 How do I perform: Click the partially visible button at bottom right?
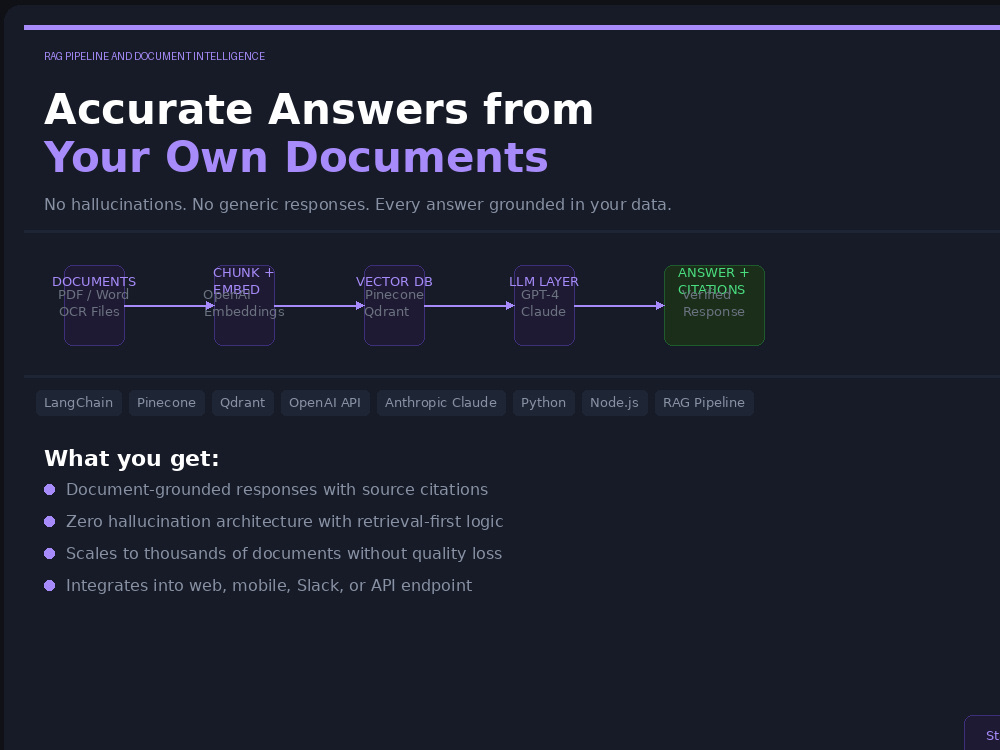coord(982,733)
